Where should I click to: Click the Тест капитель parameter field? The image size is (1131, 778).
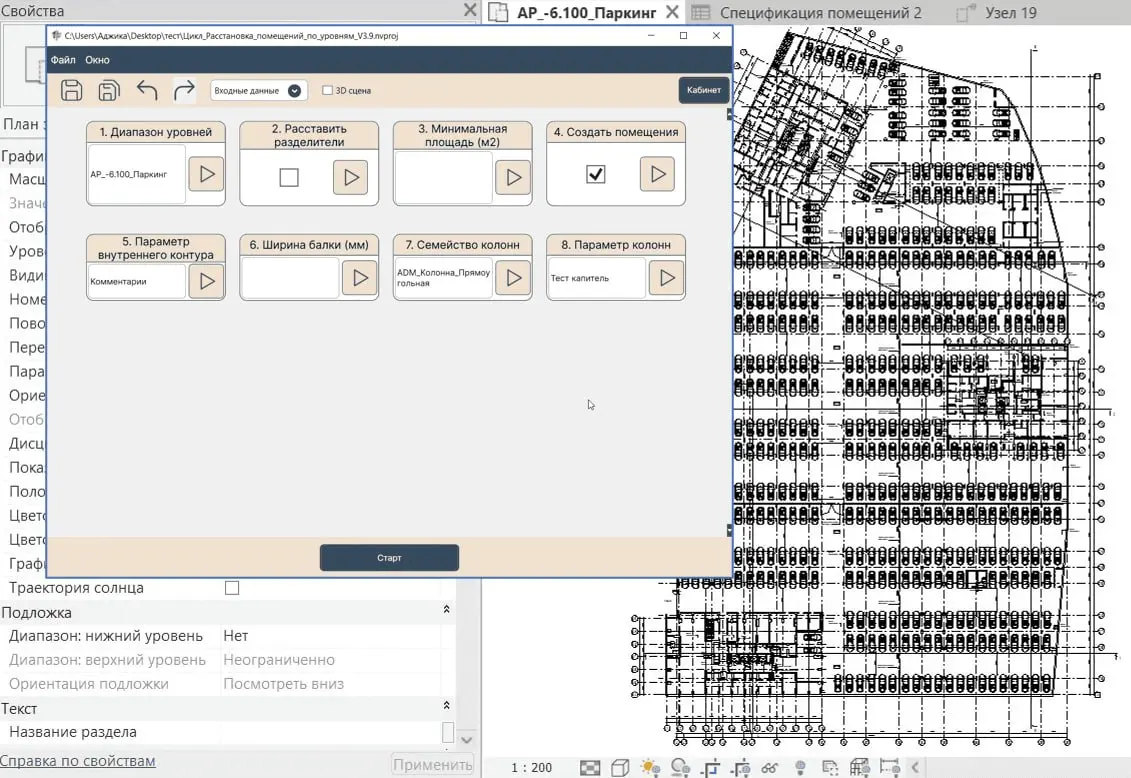pyautogui.click(x=596, y=278)
